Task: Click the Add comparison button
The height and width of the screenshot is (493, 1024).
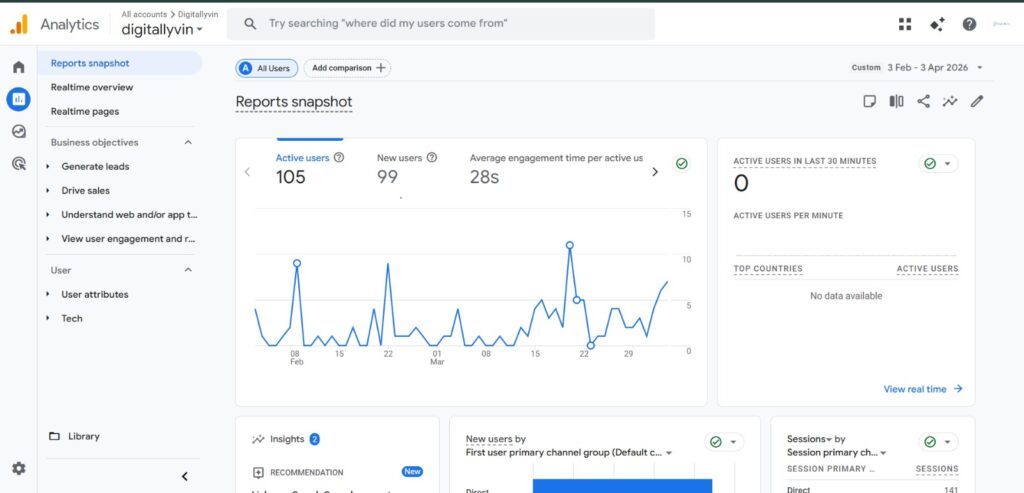Action: 347,68
